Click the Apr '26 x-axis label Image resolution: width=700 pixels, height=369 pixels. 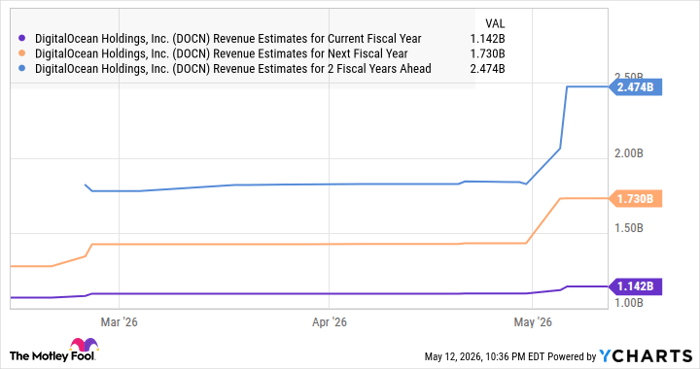[329, 322]
